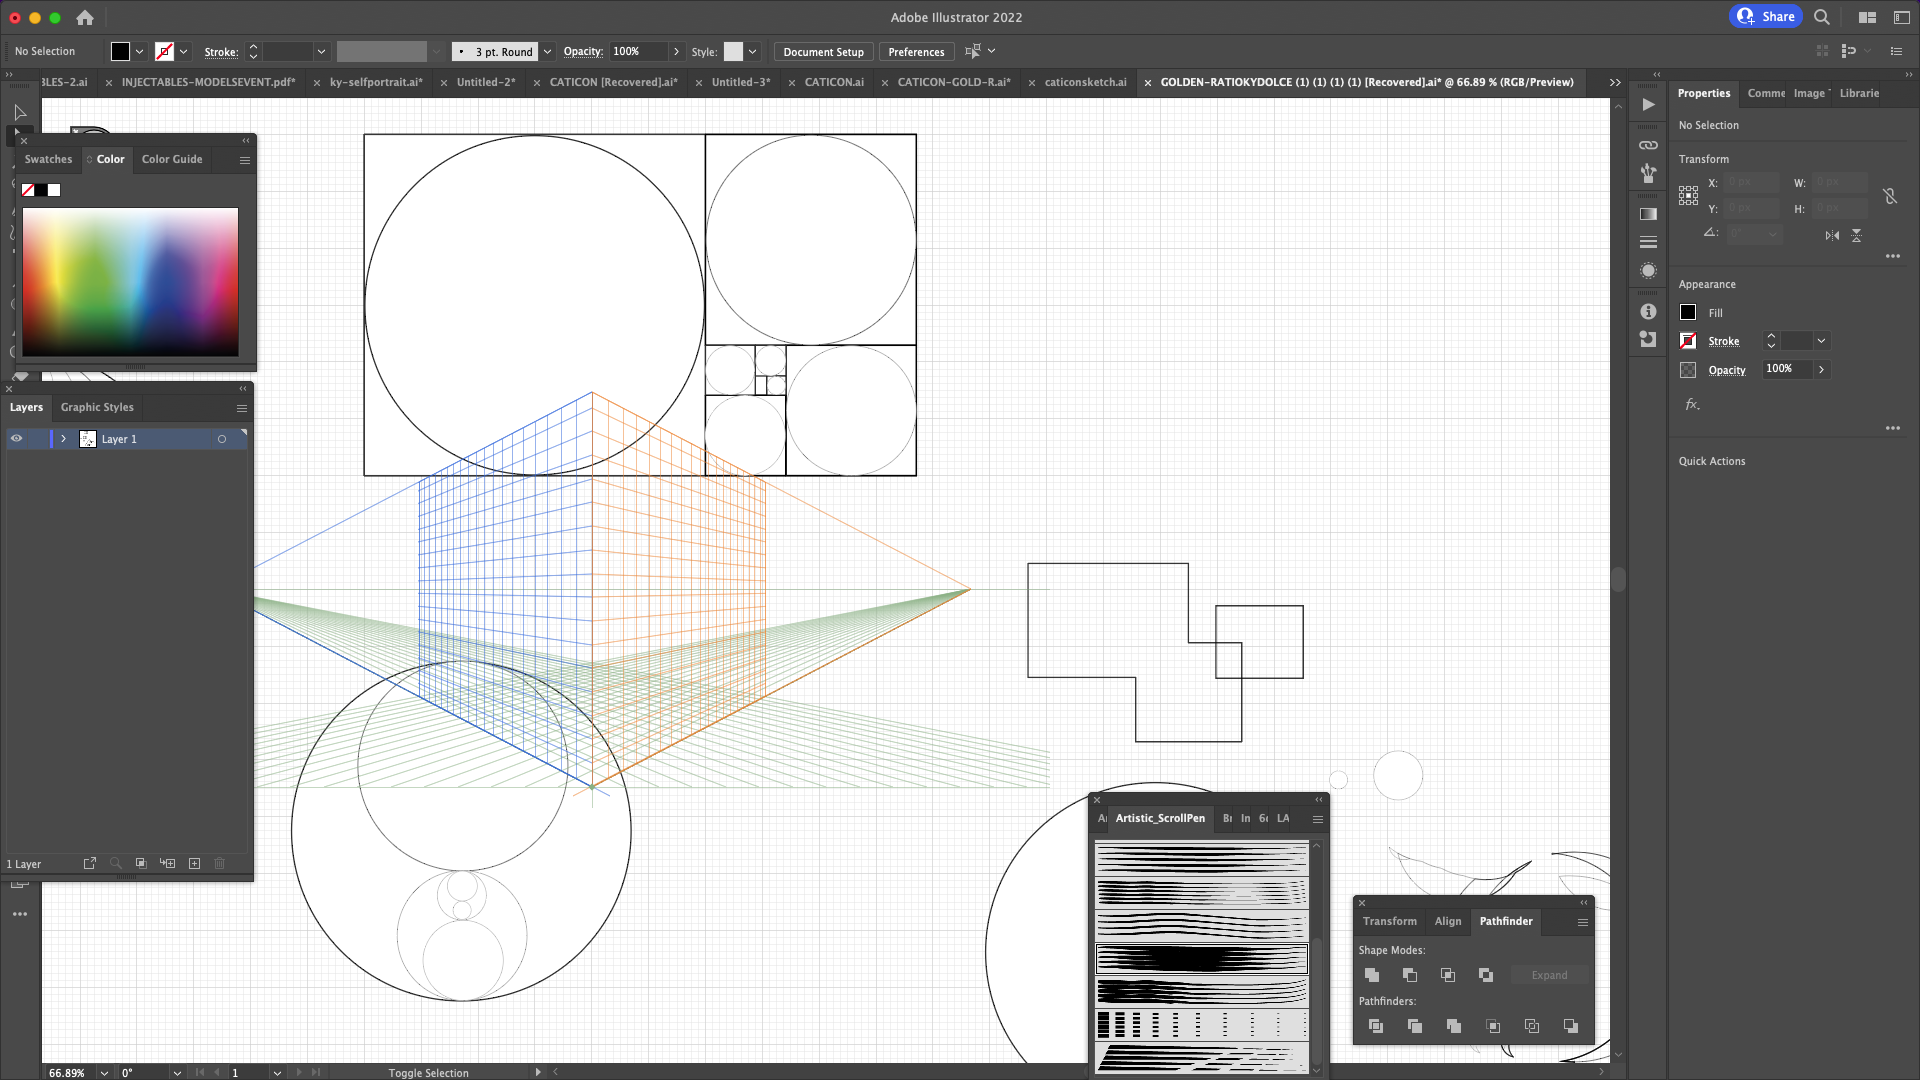
Task: Click the Opacity field in control bar
Action: tap(638, 51)
